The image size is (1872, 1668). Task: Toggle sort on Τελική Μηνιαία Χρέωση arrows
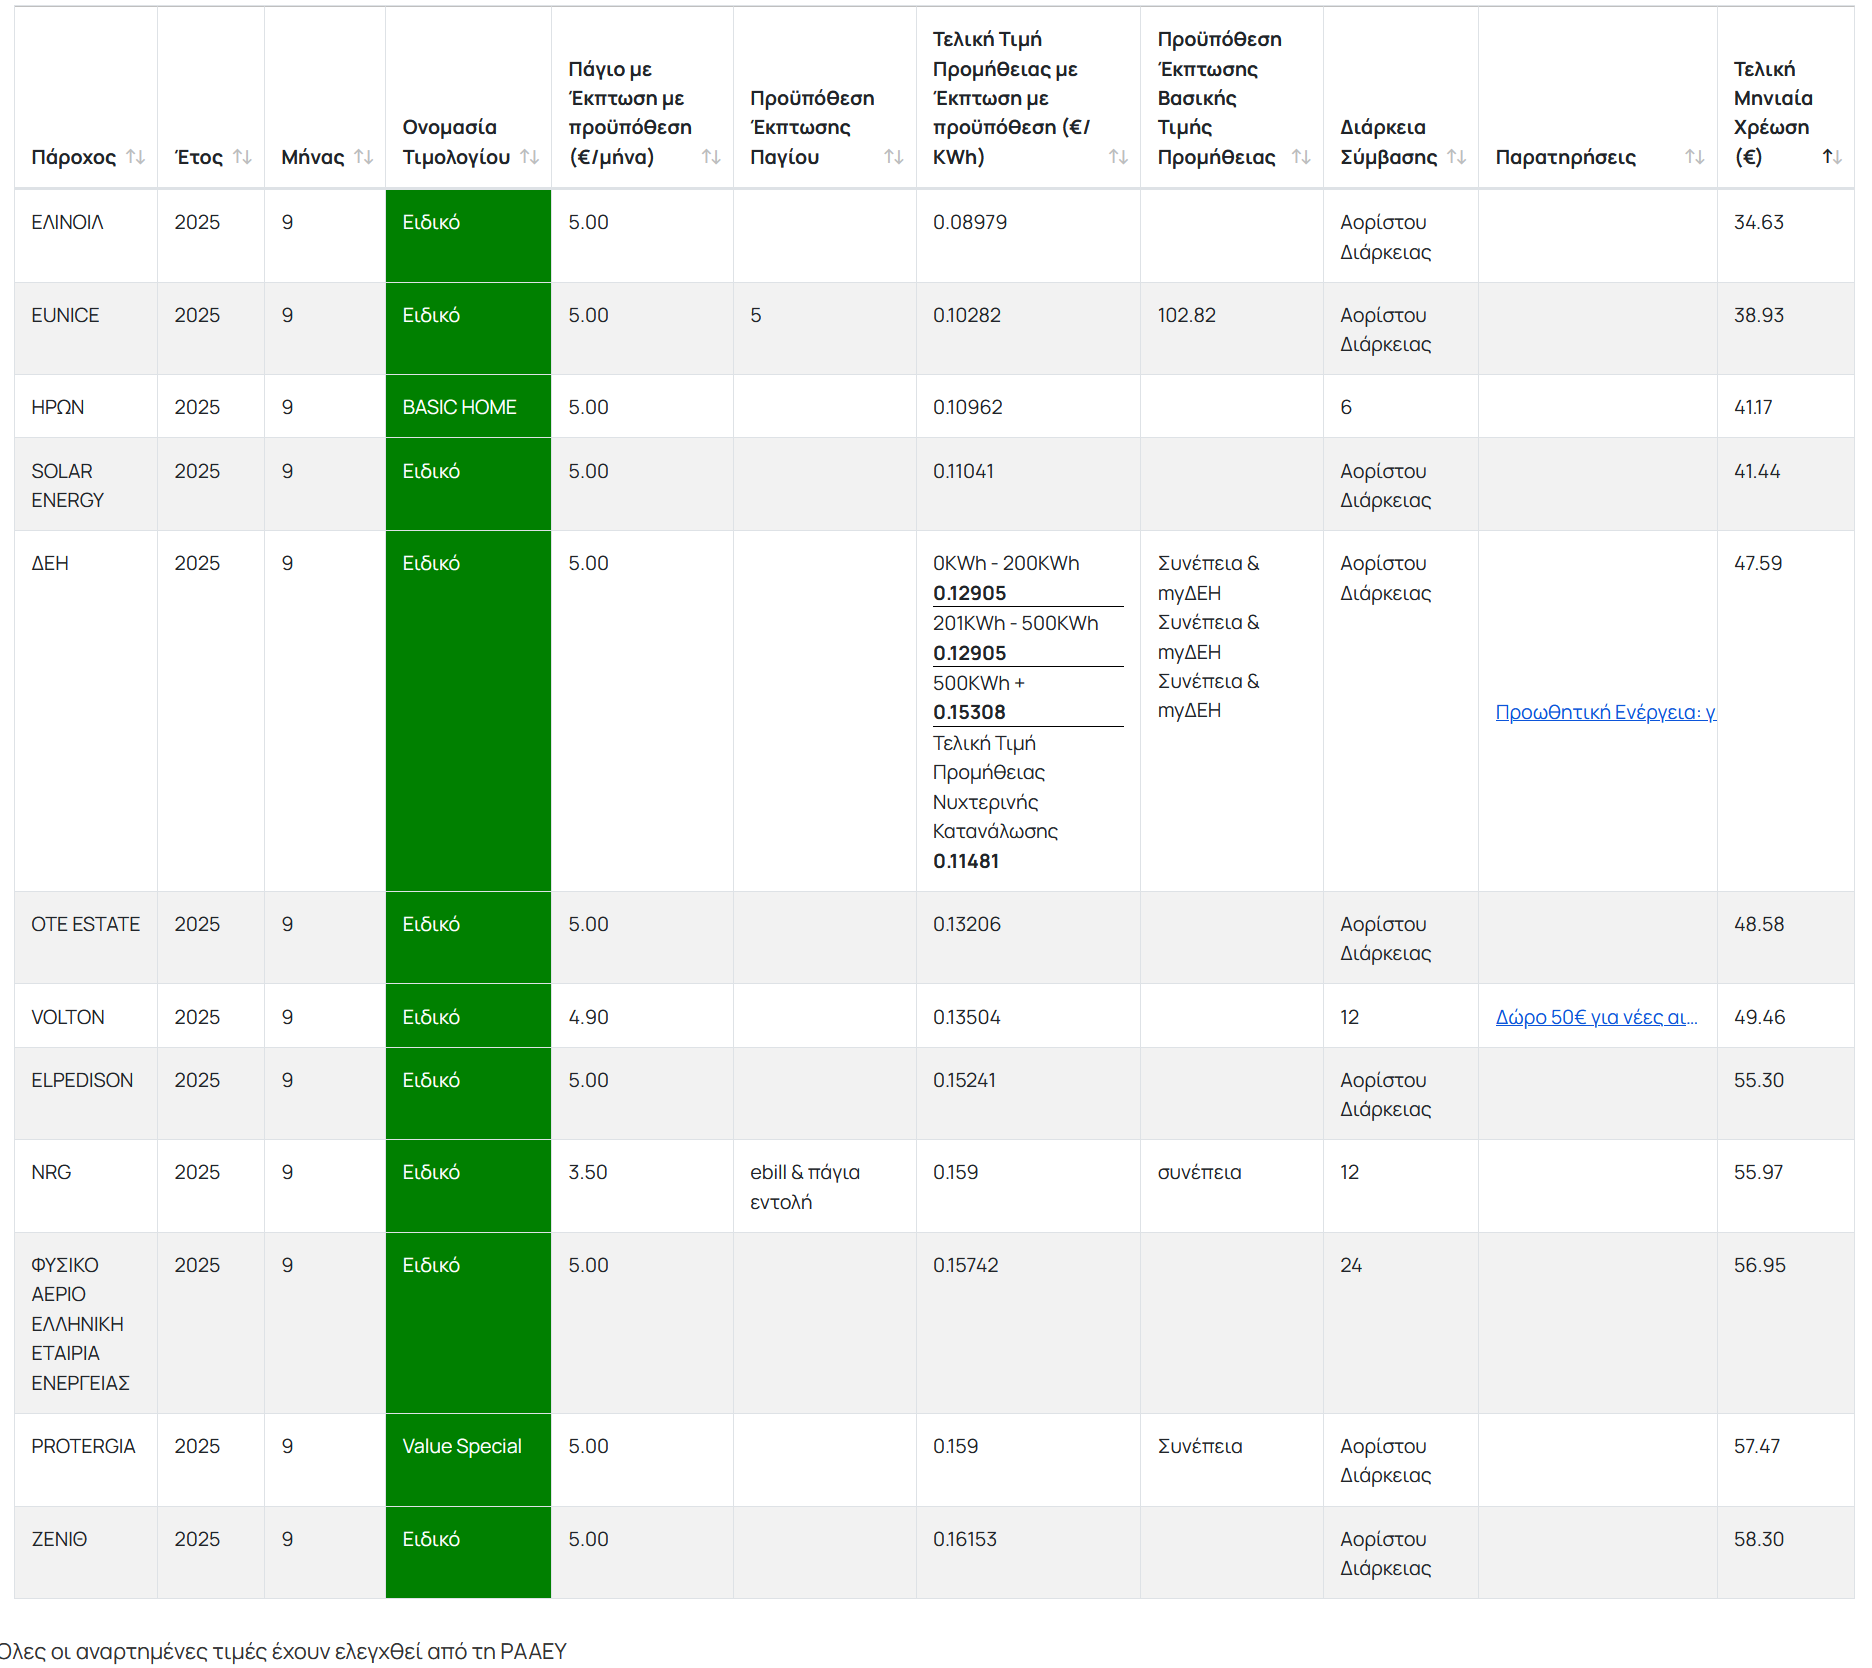(x=1832, y=157)
